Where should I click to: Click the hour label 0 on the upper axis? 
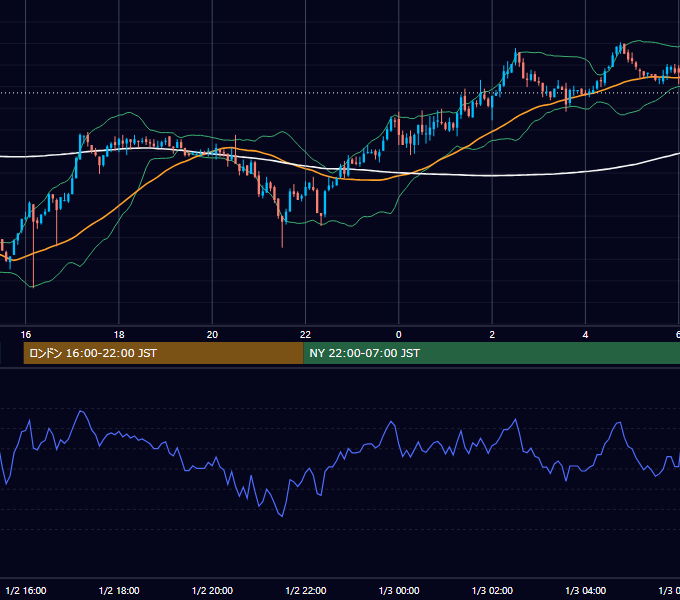tap(399, 334)
